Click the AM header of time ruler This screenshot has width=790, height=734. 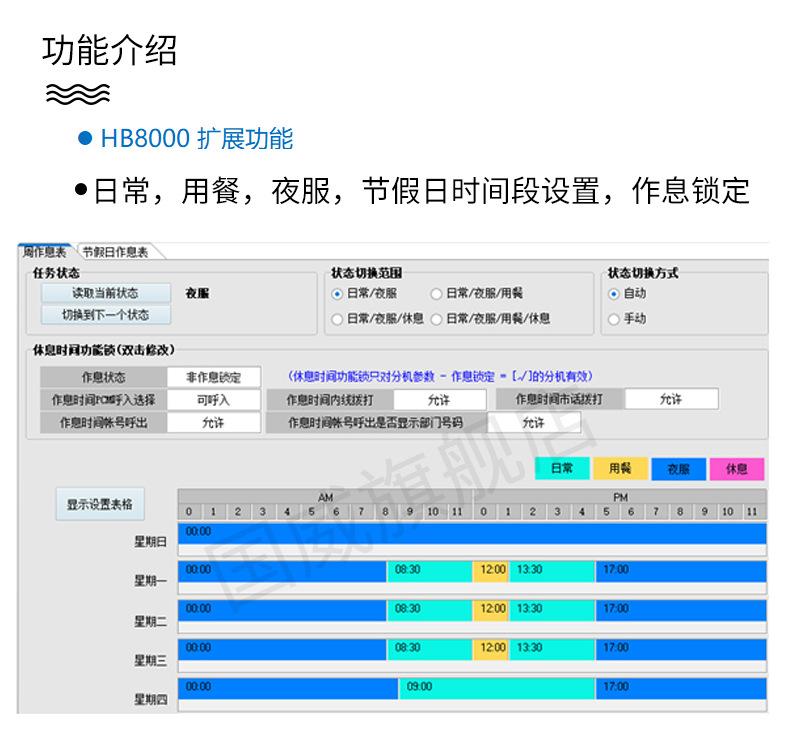(325, 497)
